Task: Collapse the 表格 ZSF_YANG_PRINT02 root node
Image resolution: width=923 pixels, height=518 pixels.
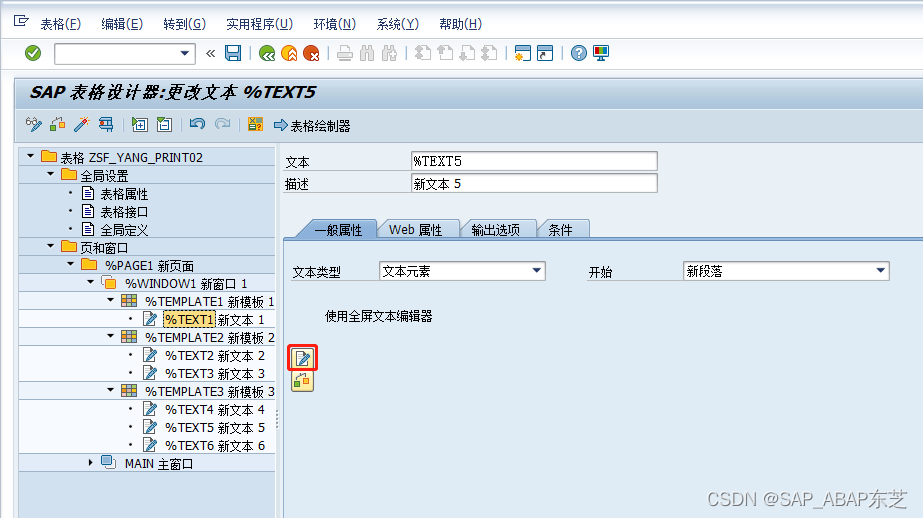Action: pos(31,156)
